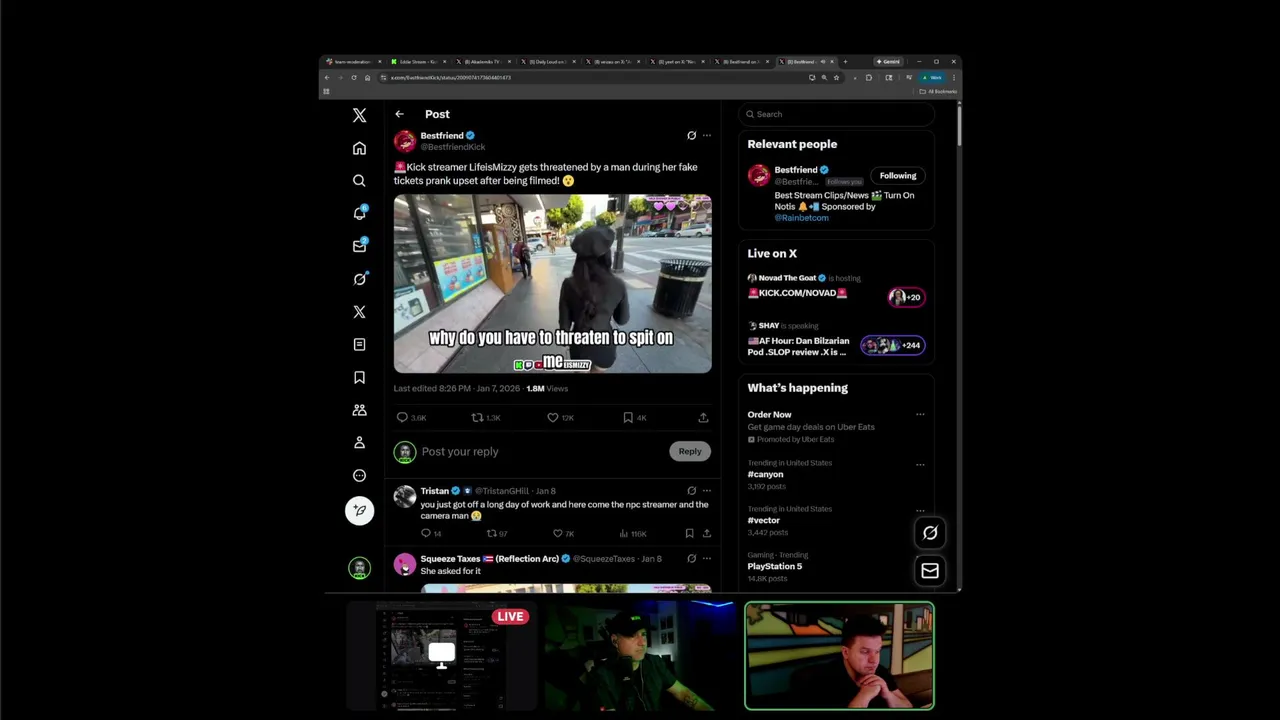The width and height of the screenshot is (1280, 720).
Task: Open PlayStation 5 trending topic
Action: pos(774,566)
